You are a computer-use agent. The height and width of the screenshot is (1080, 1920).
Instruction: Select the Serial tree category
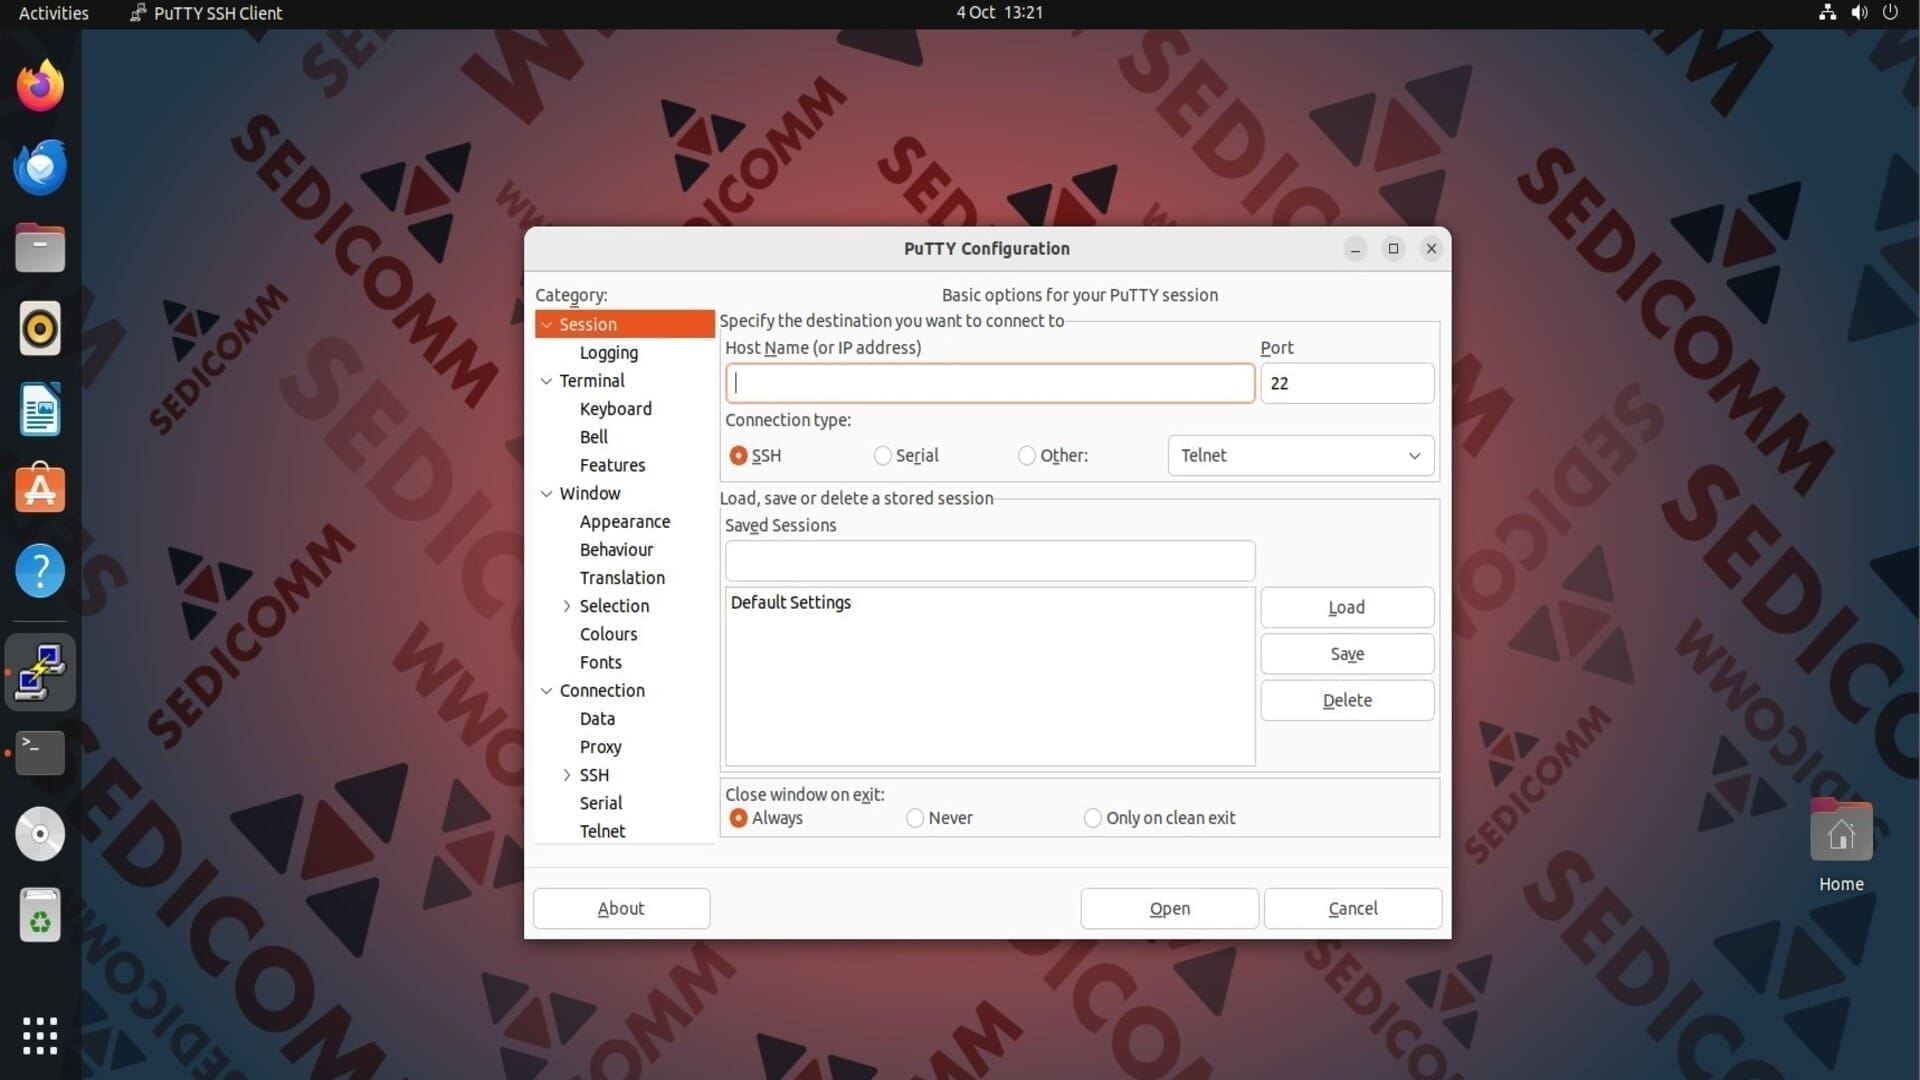(x=600, y=803)
